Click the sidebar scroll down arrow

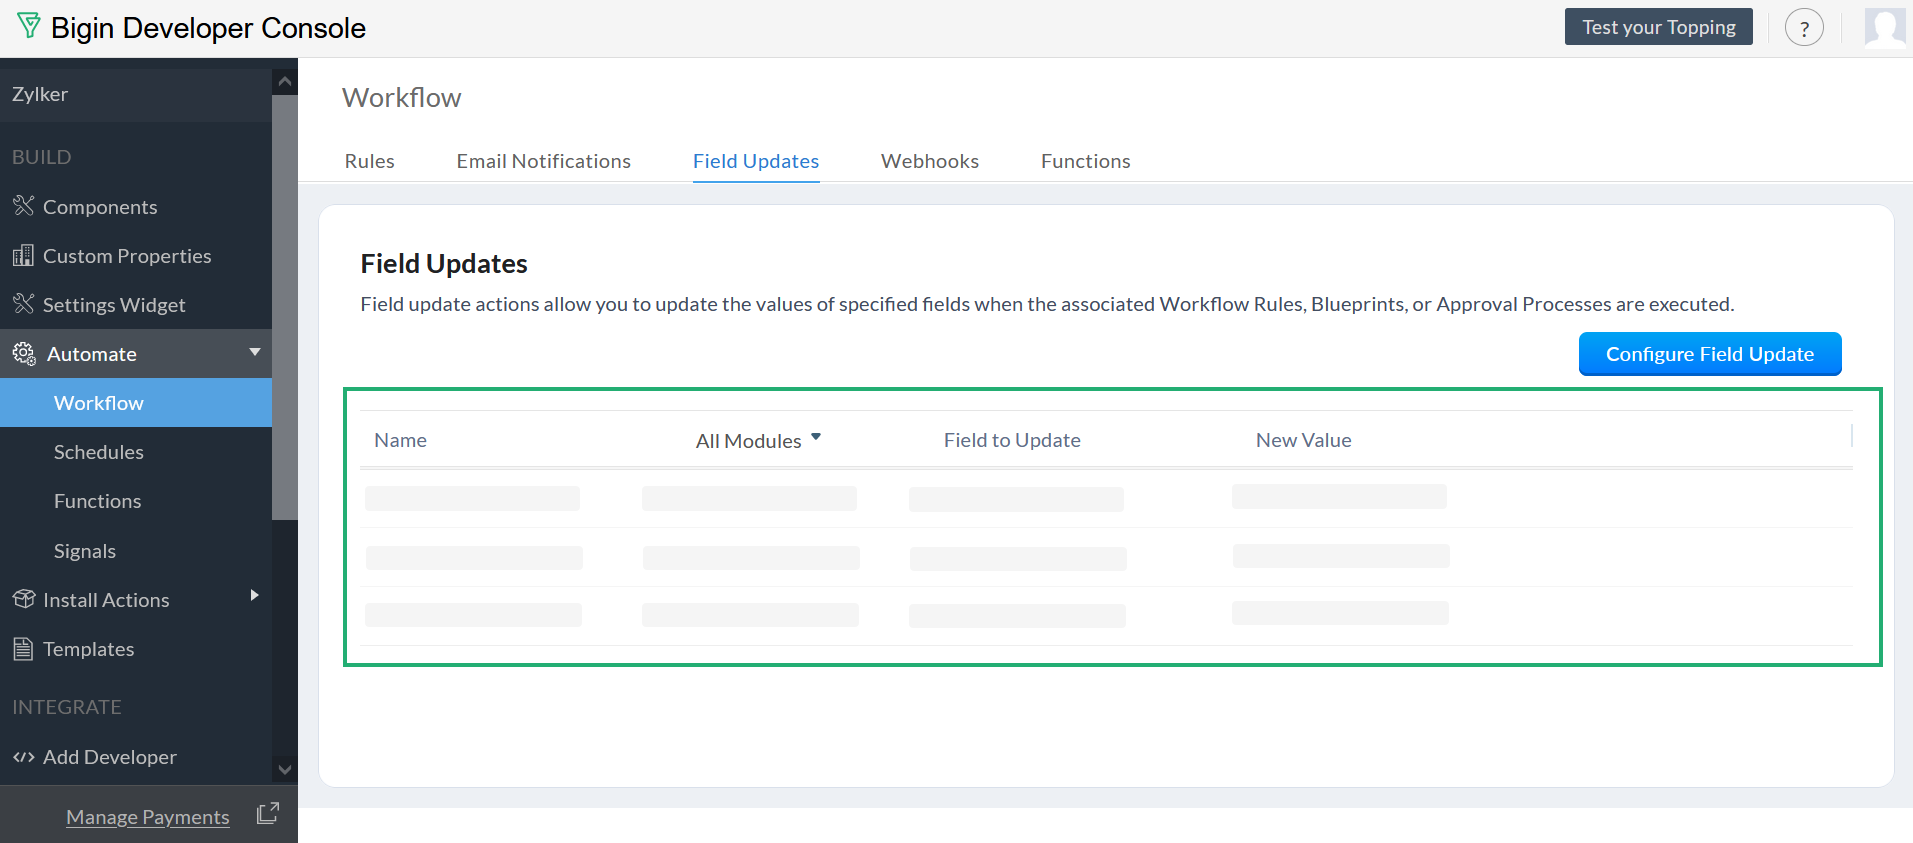point(285,769)
